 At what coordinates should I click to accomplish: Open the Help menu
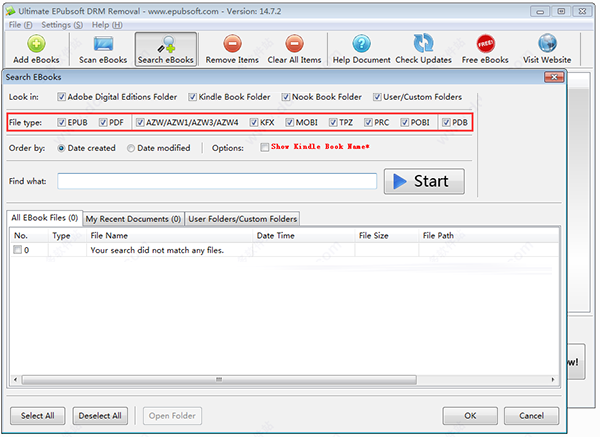point(107,25)
